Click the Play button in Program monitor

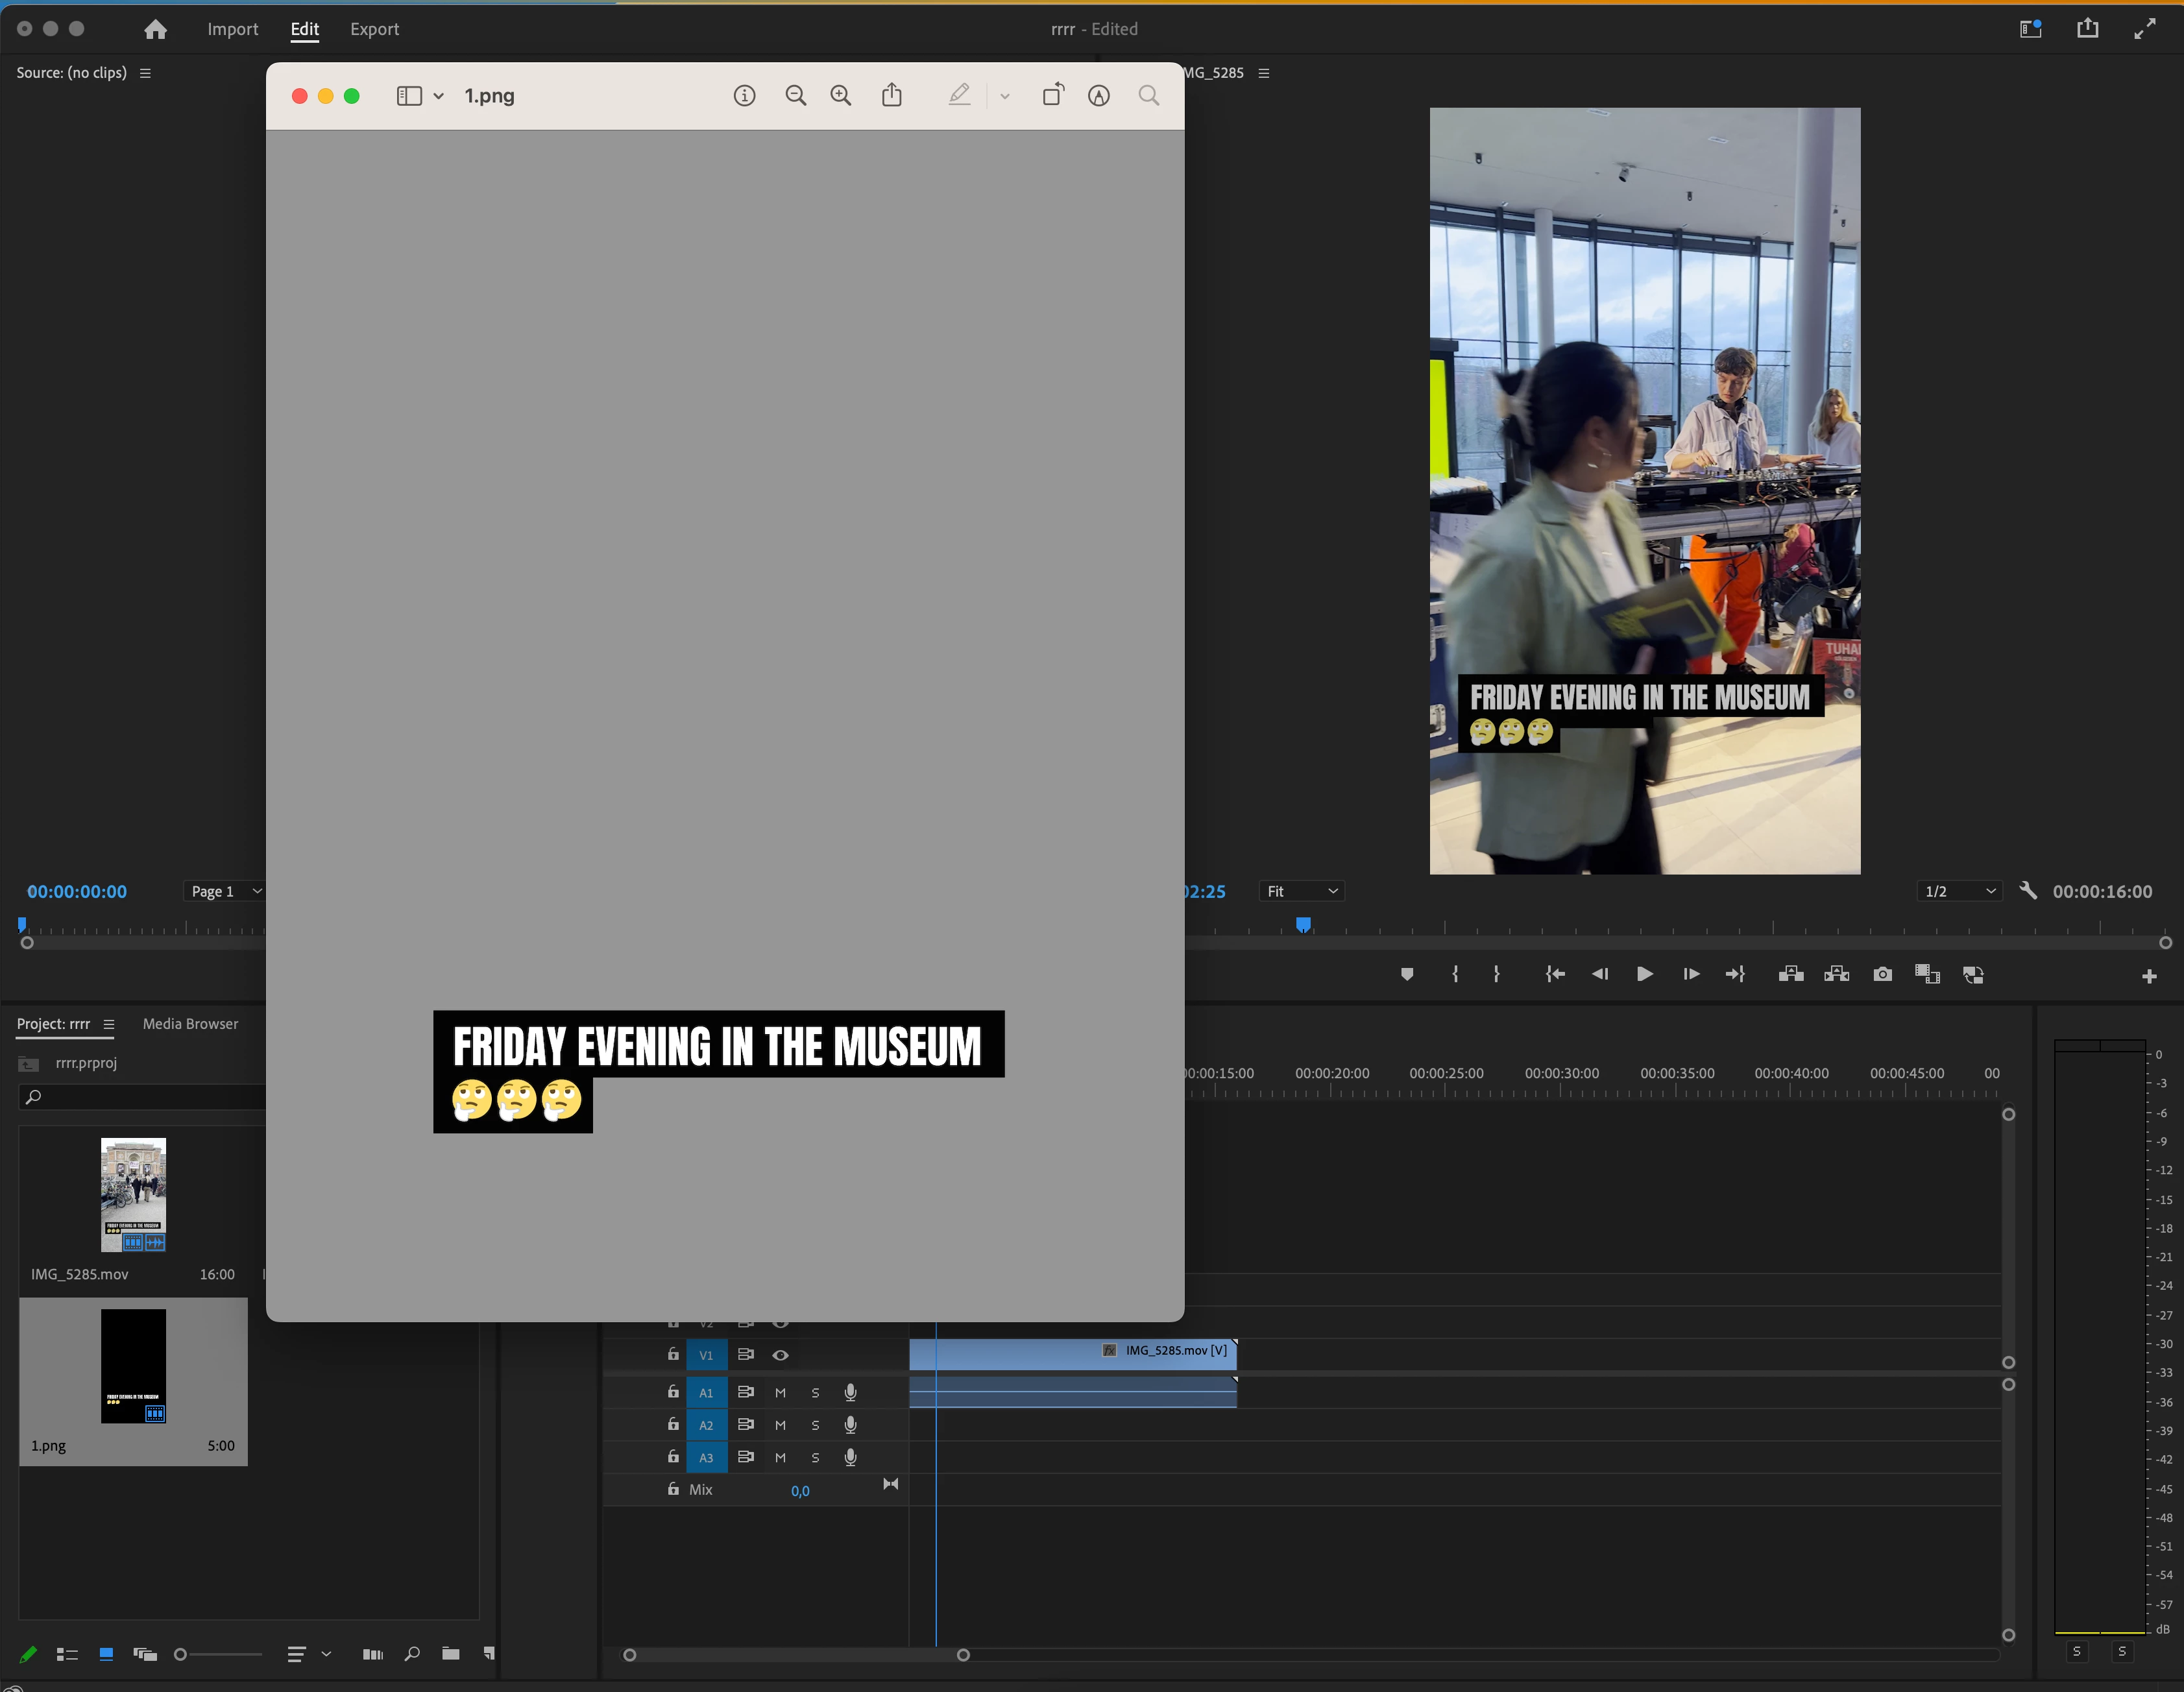pos(1644,974)
